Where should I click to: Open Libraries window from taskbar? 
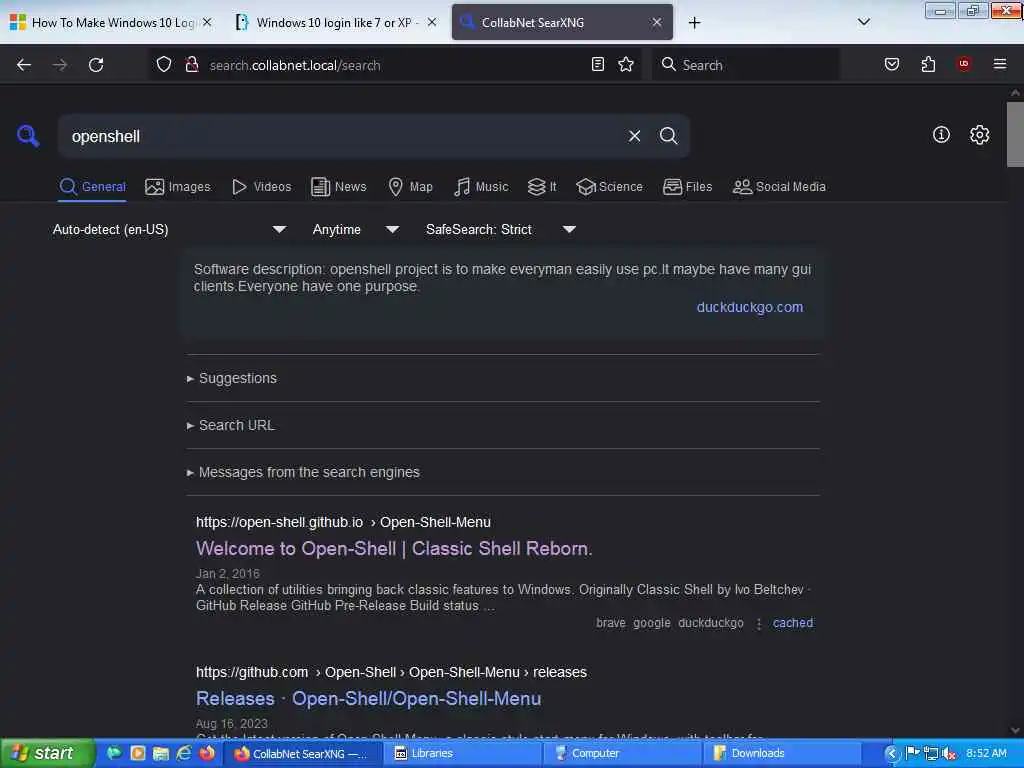coord(464,754)
